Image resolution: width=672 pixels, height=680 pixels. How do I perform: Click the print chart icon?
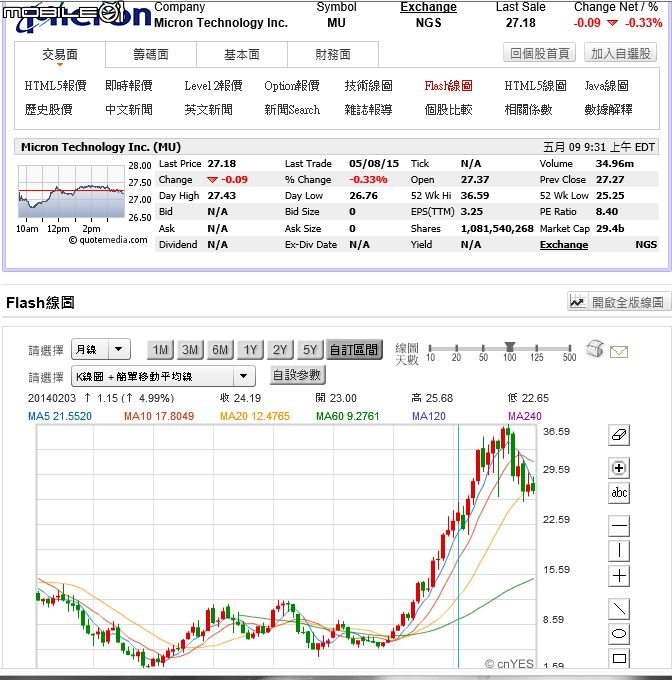(x=594, y=349)
